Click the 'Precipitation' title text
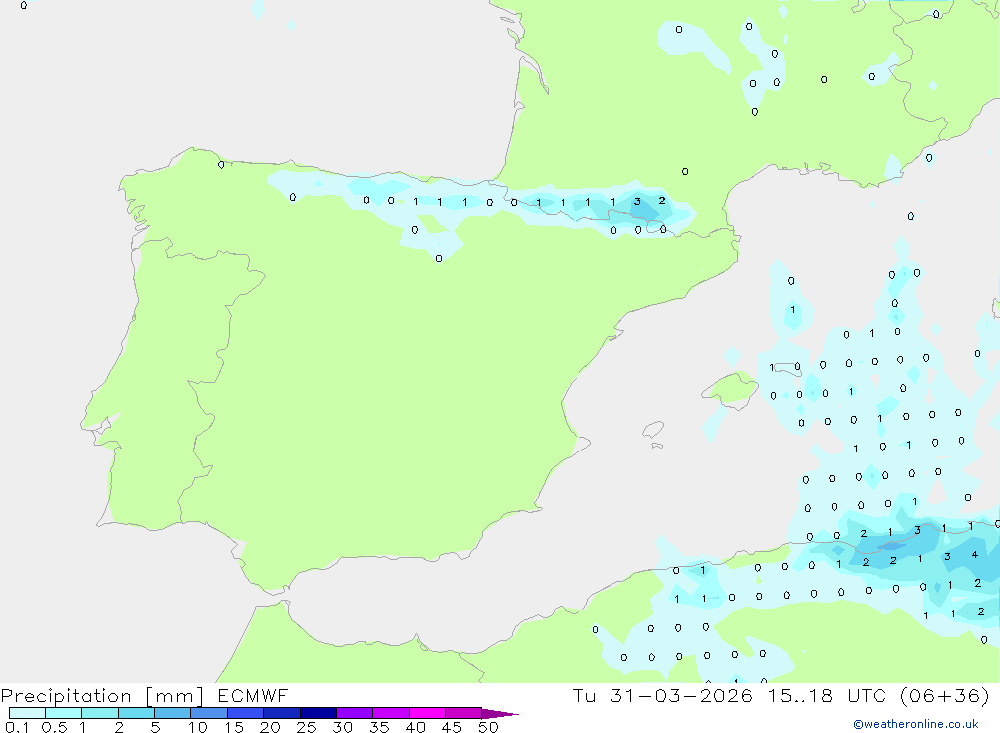Image resolution: width=1000 pixels, height=733 pixels. pyautogui.click(x=66, y=696)
